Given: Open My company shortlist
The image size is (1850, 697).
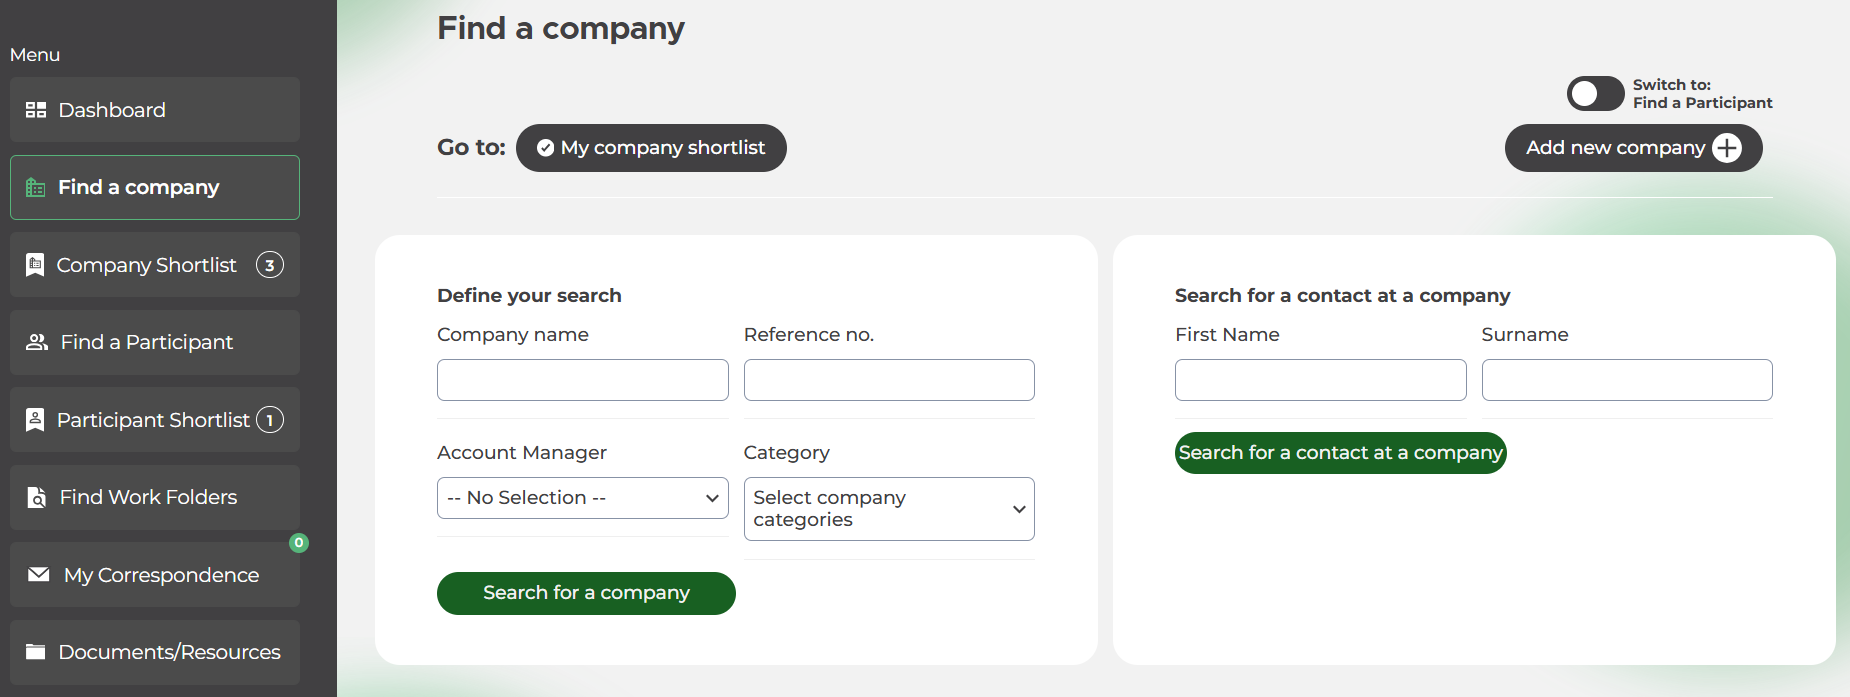Looking at the screenshot, I should click(651, 148).
